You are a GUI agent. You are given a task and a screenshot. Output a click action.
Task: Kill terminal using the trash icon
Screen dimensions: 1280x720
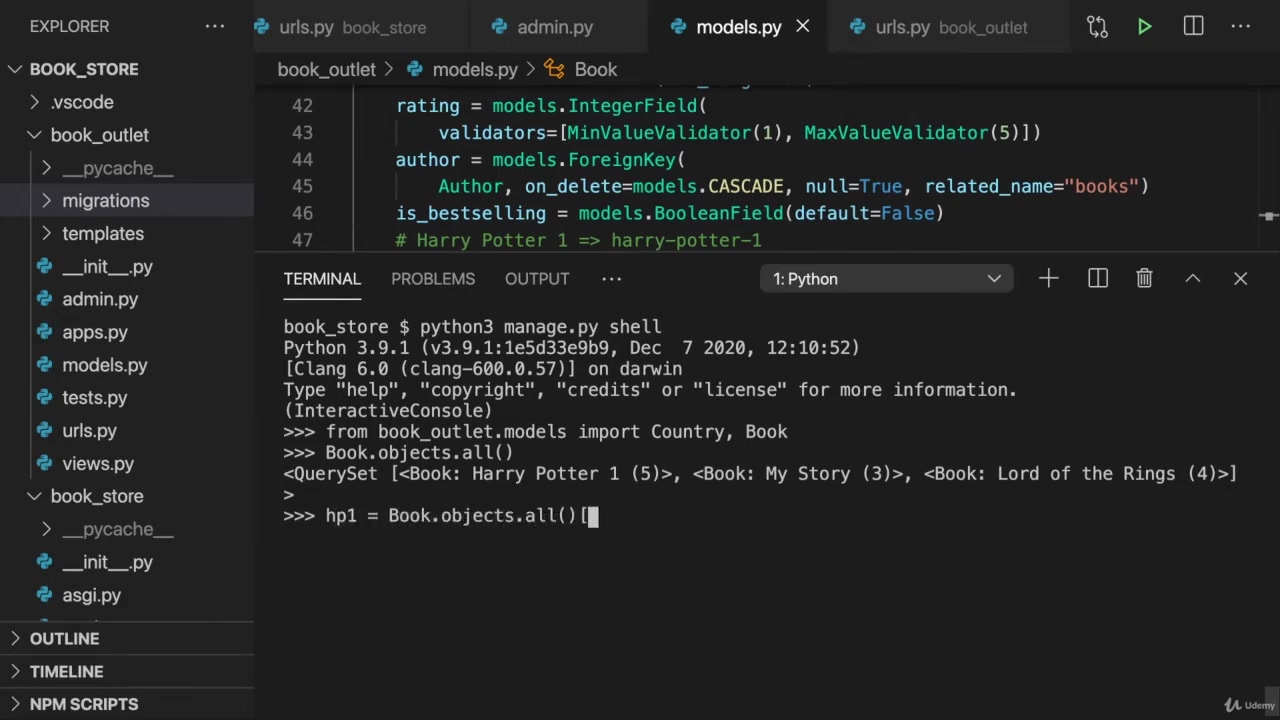1144,279
